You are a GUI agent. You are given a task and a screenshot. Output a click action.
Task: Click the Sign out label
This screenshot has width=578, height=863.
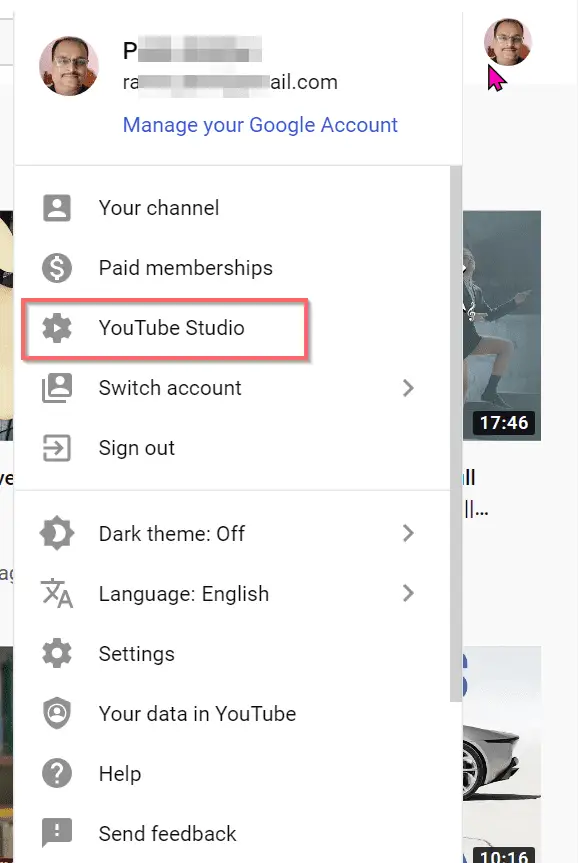137,448
